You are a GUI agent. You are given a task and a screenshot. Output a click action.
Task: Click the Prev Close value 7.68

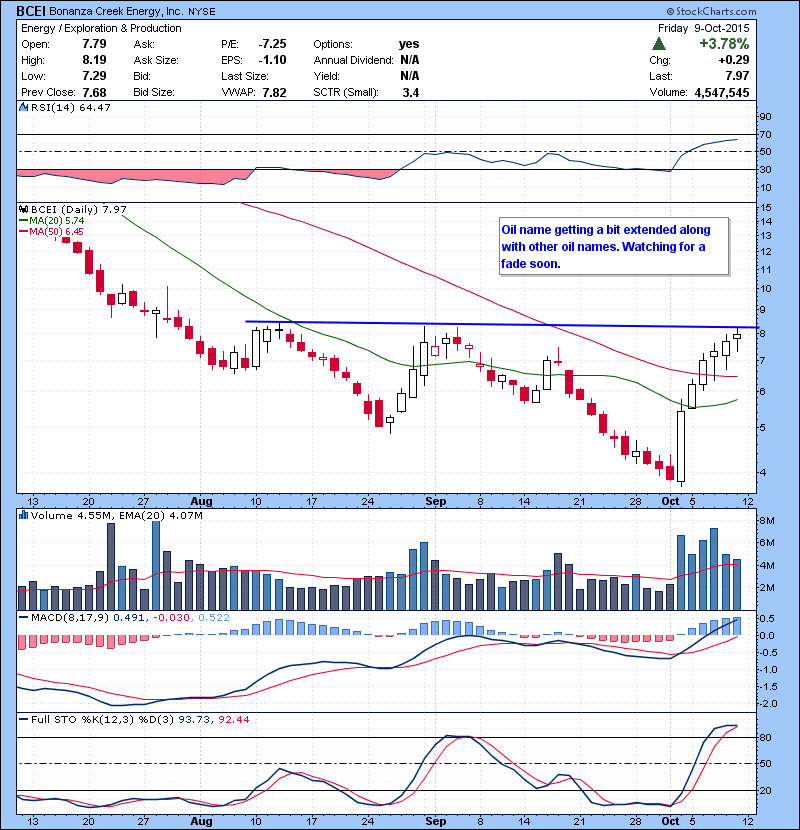point(94,92)
